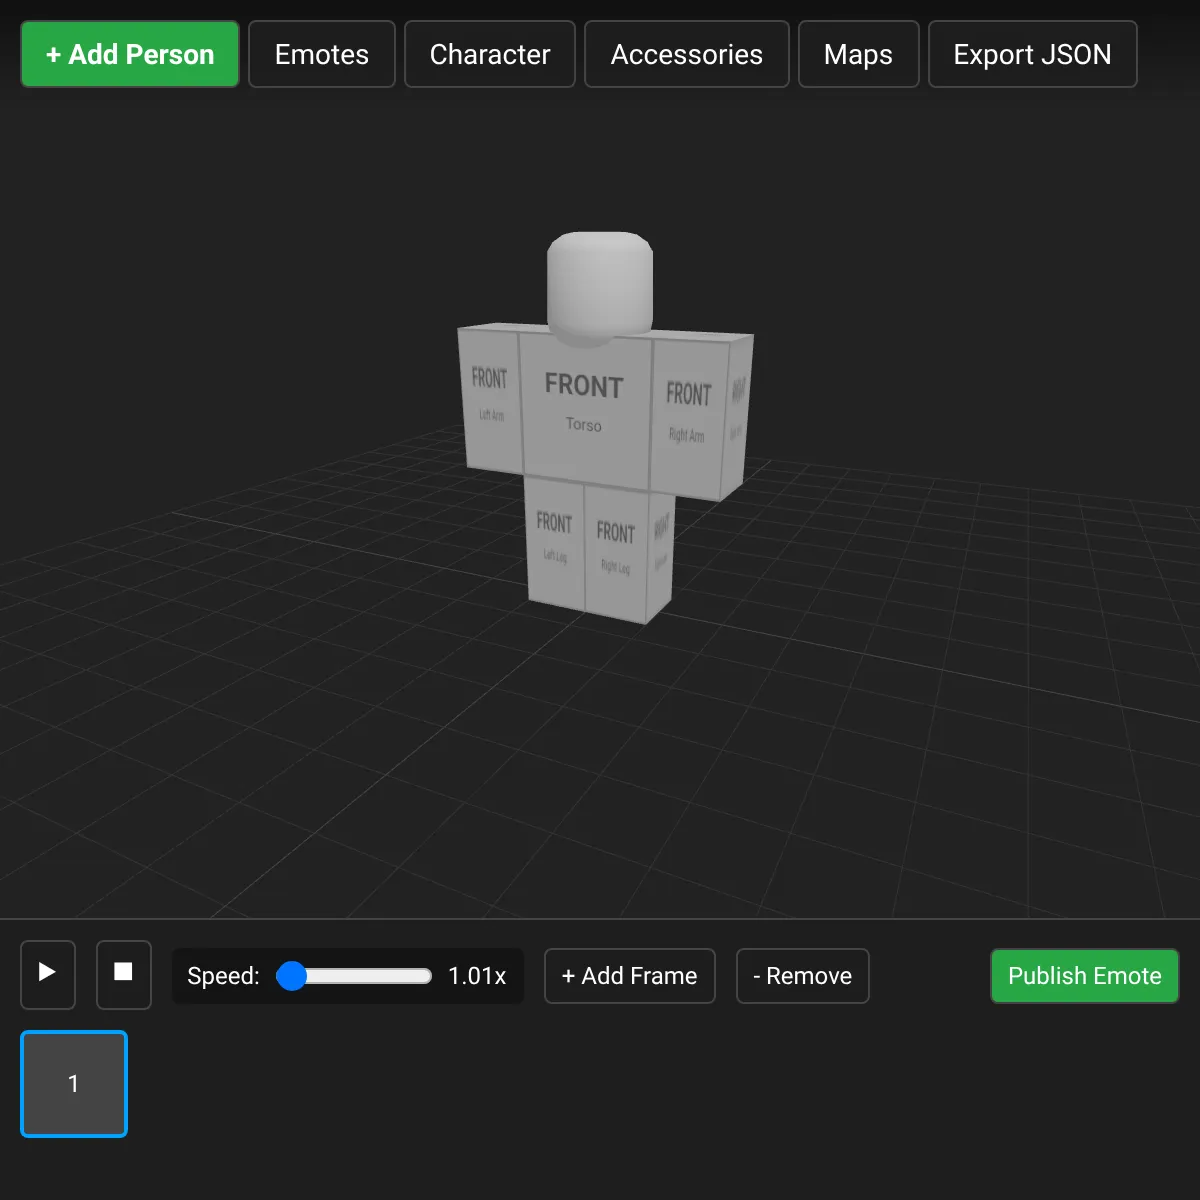Viewport: 1200px width, 1200px height.
Task: Select frame 1 in the timeline
Action: point(74,1084)
